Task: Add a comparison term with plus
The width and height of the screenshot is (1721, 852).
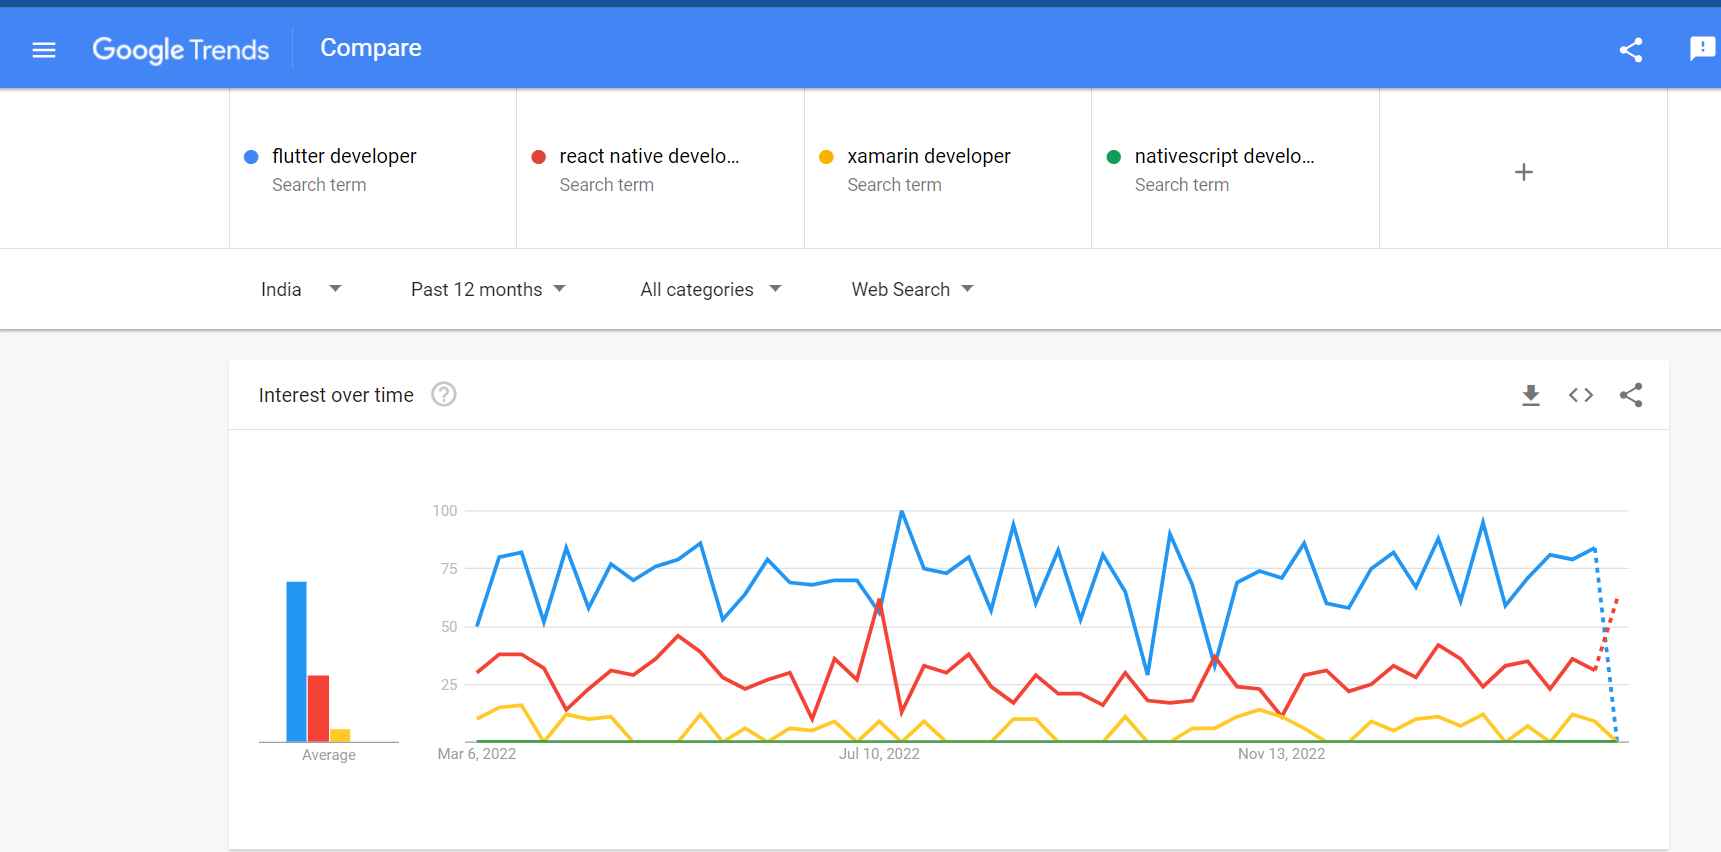Action: pyautogui.click(x=1523, y=172)
